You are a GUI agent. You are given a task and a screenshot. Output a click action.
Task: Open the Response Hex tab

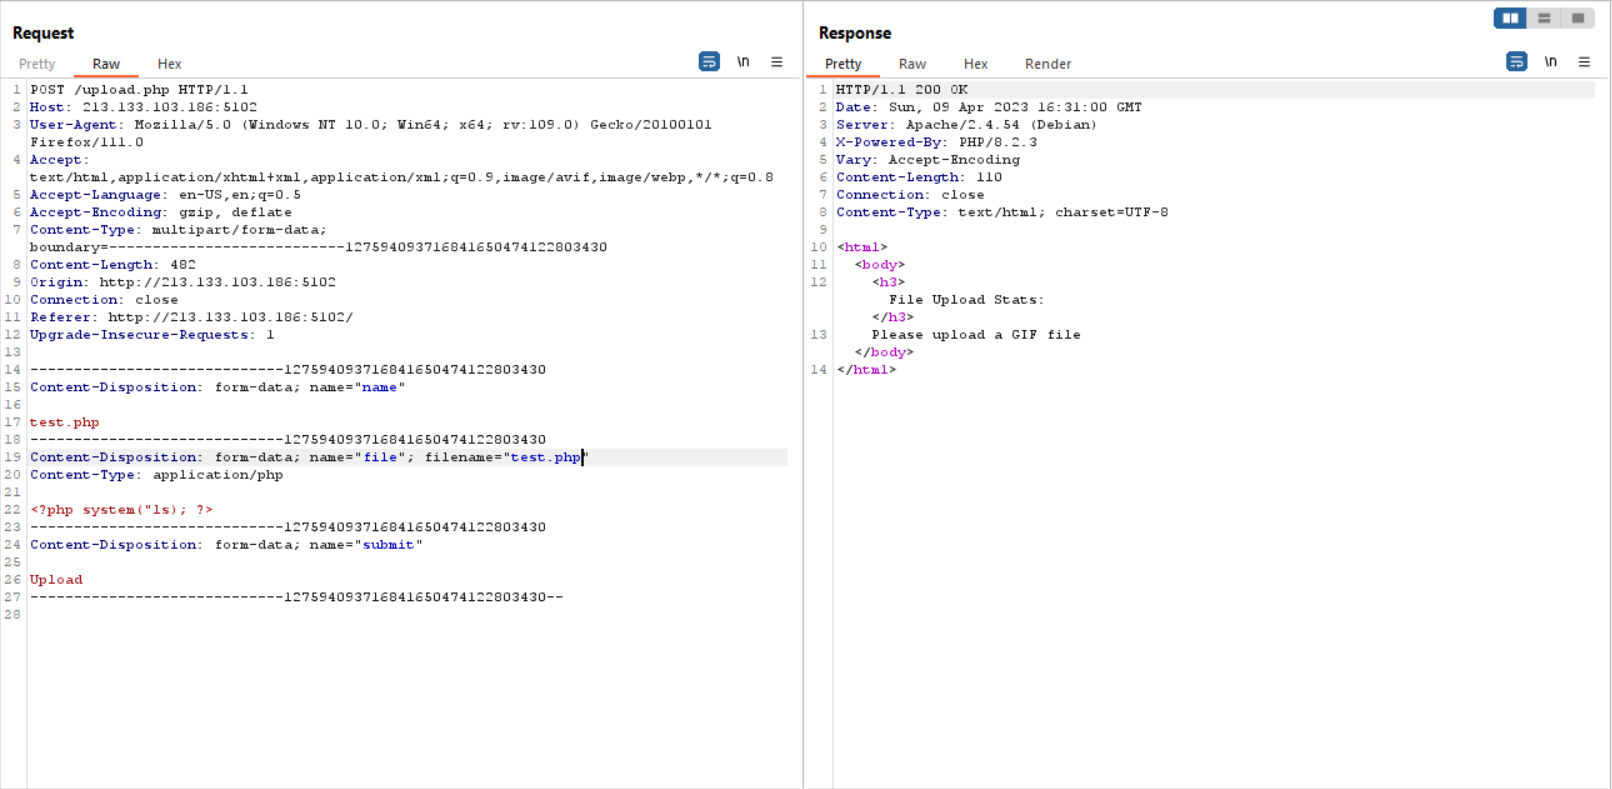[x=975, y=64]
